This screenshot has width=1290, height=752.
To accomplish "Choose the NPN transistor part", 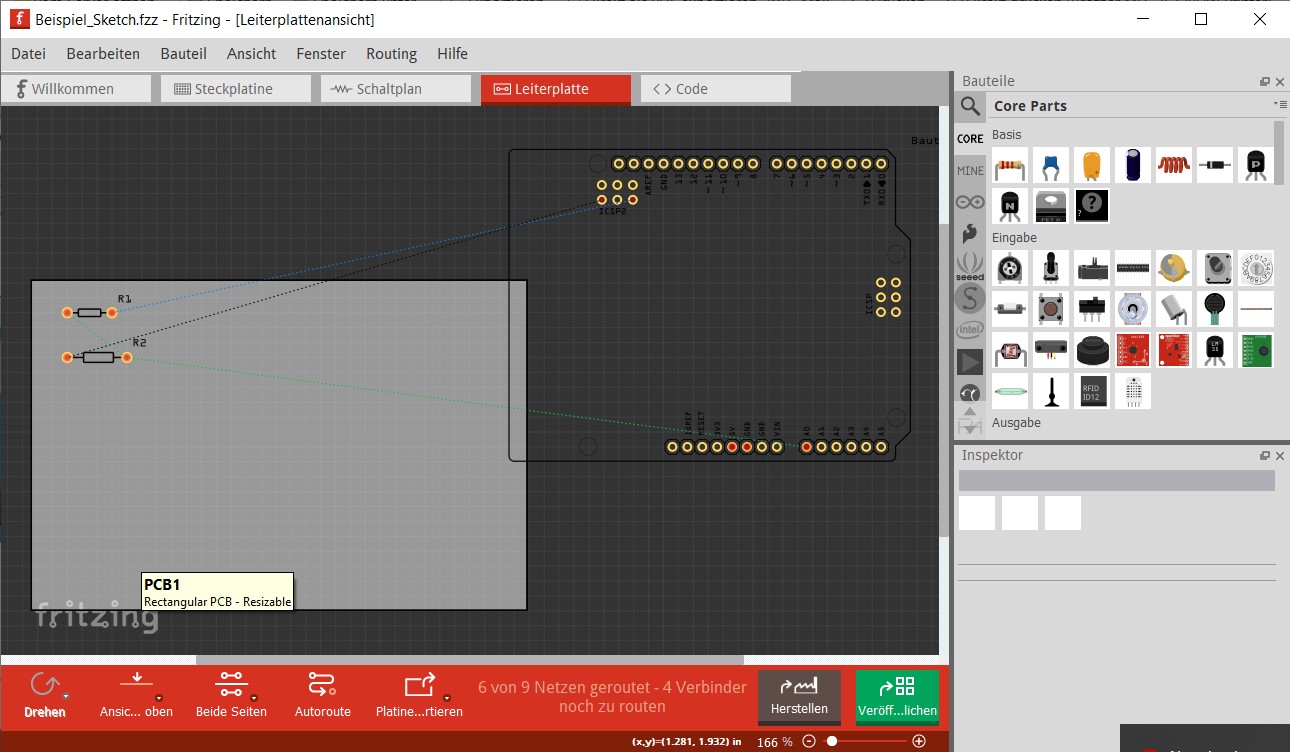I will click(1011, 206).
